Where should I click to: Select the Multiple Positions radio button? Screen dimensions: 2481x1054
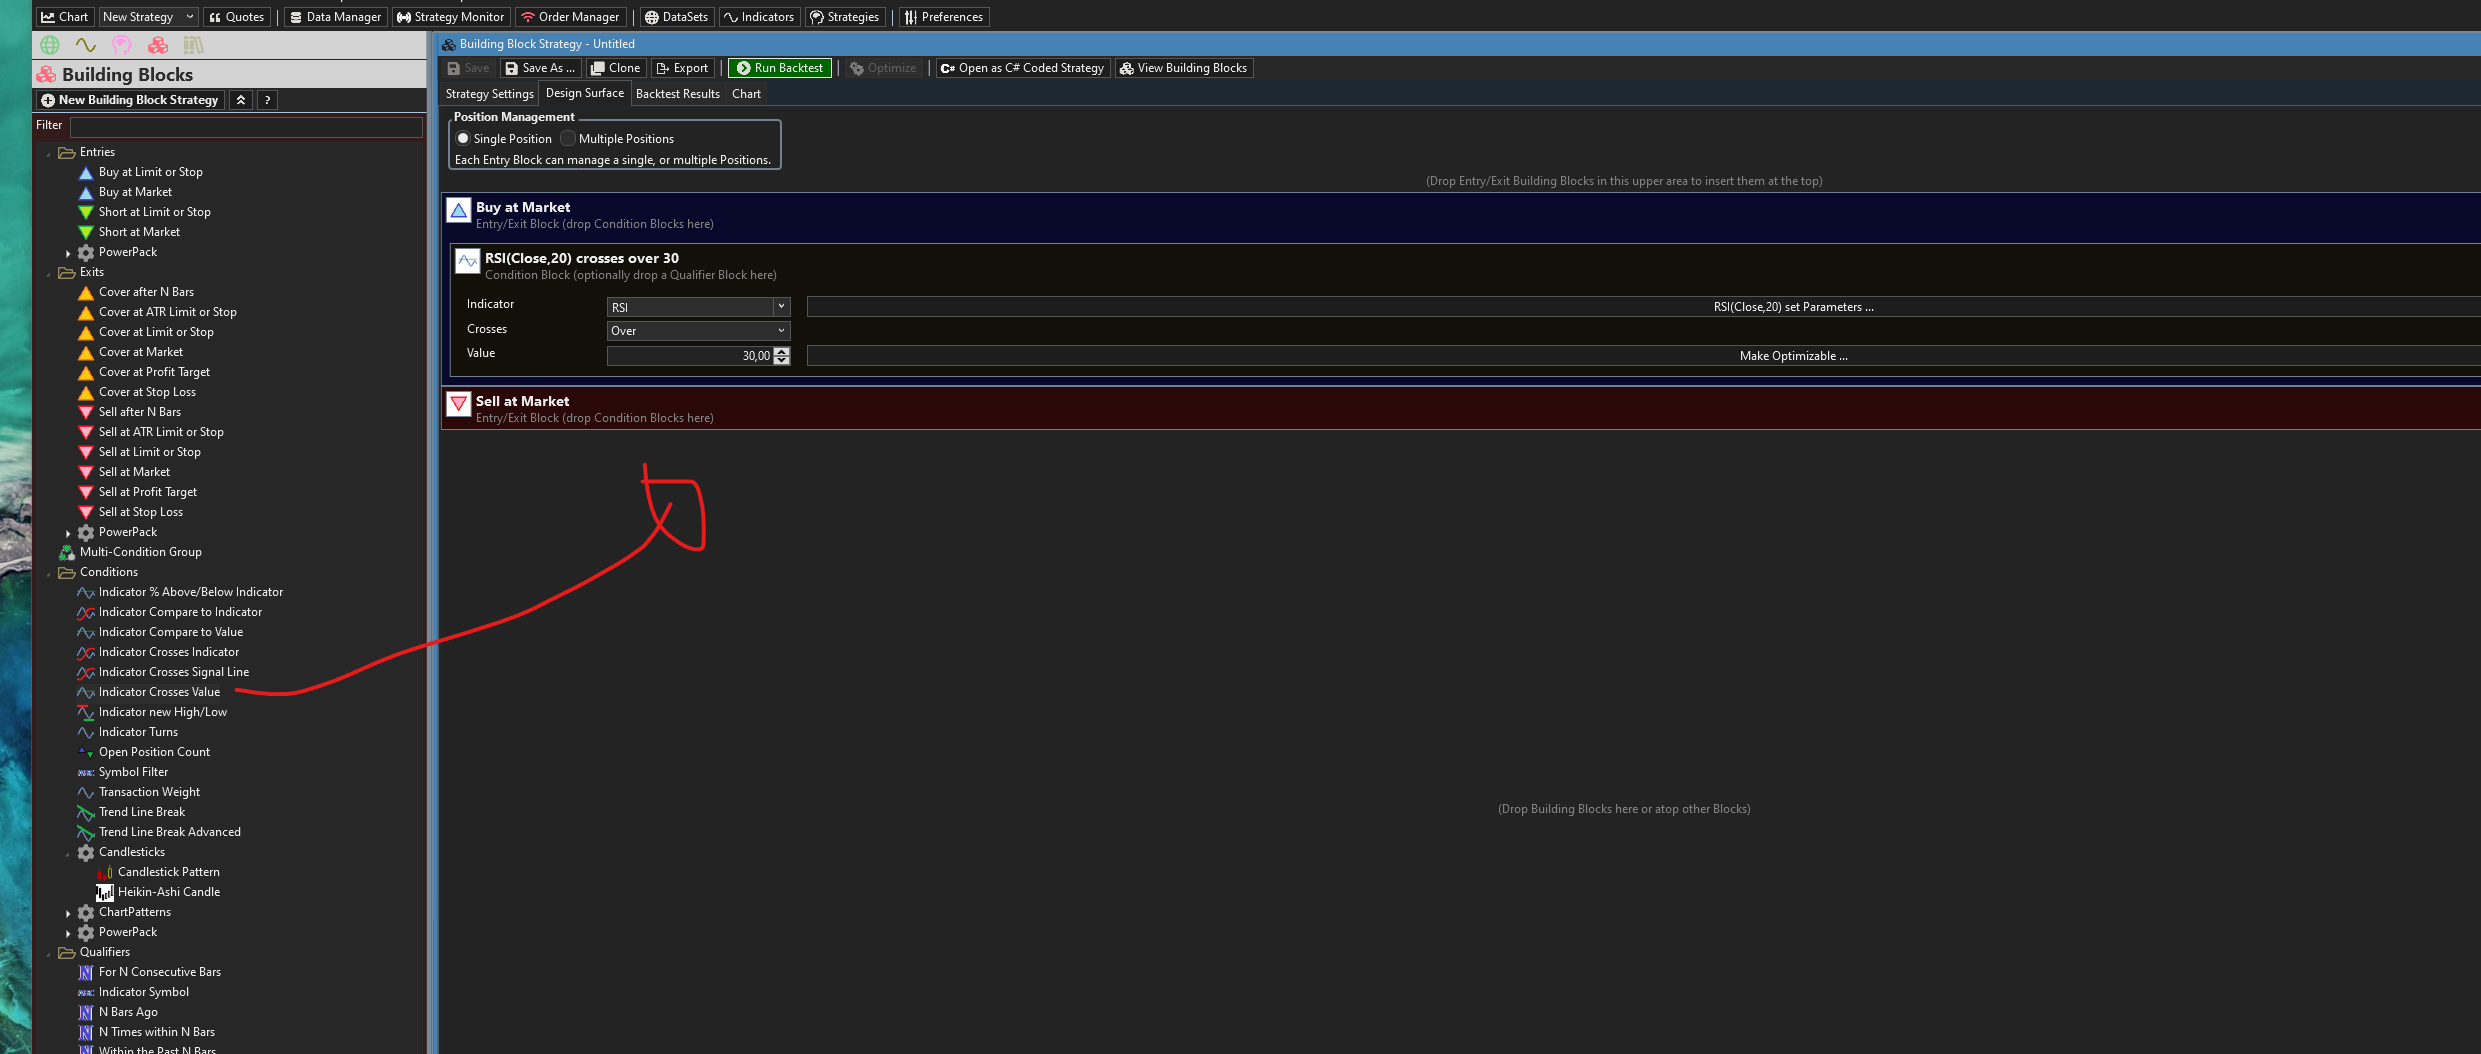tap(568, 138)
